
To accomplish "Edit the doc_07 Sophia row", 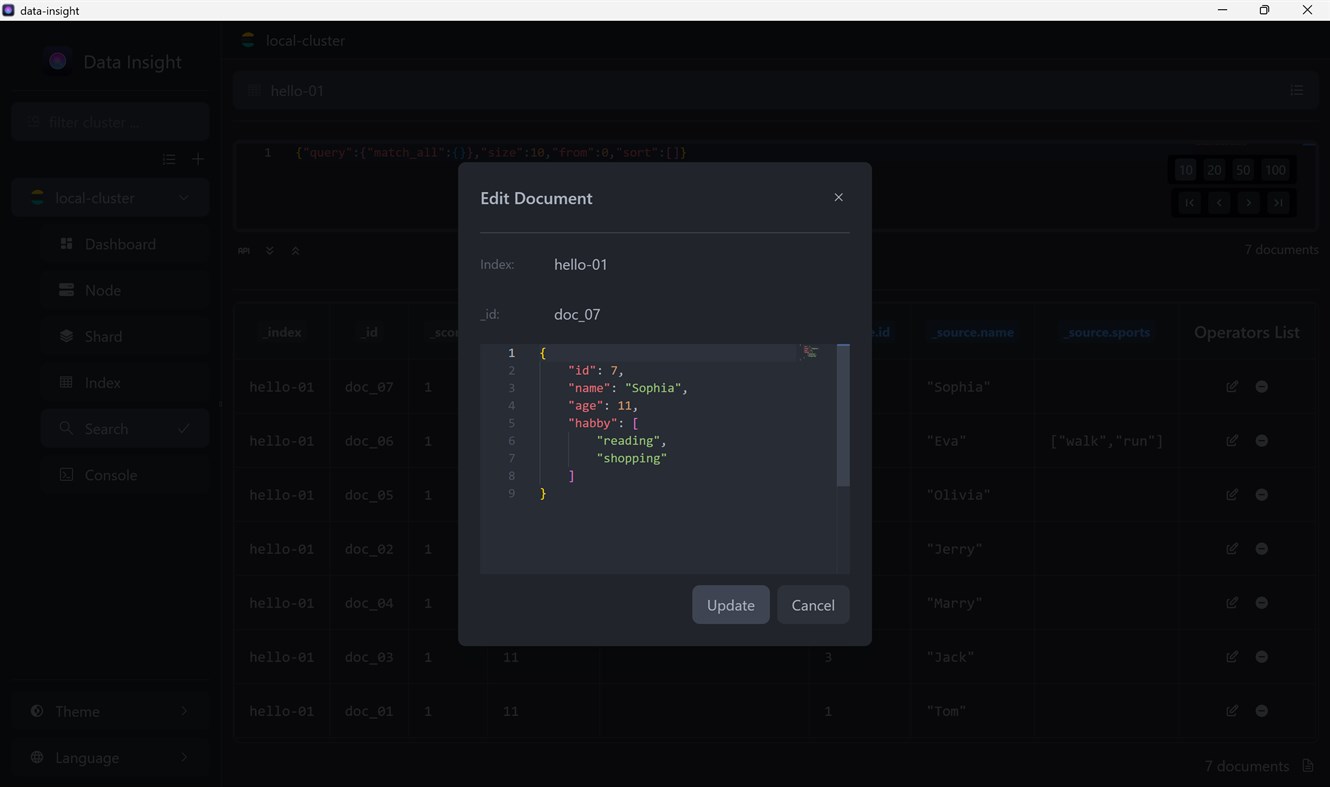I will [x=1232, y=387].
